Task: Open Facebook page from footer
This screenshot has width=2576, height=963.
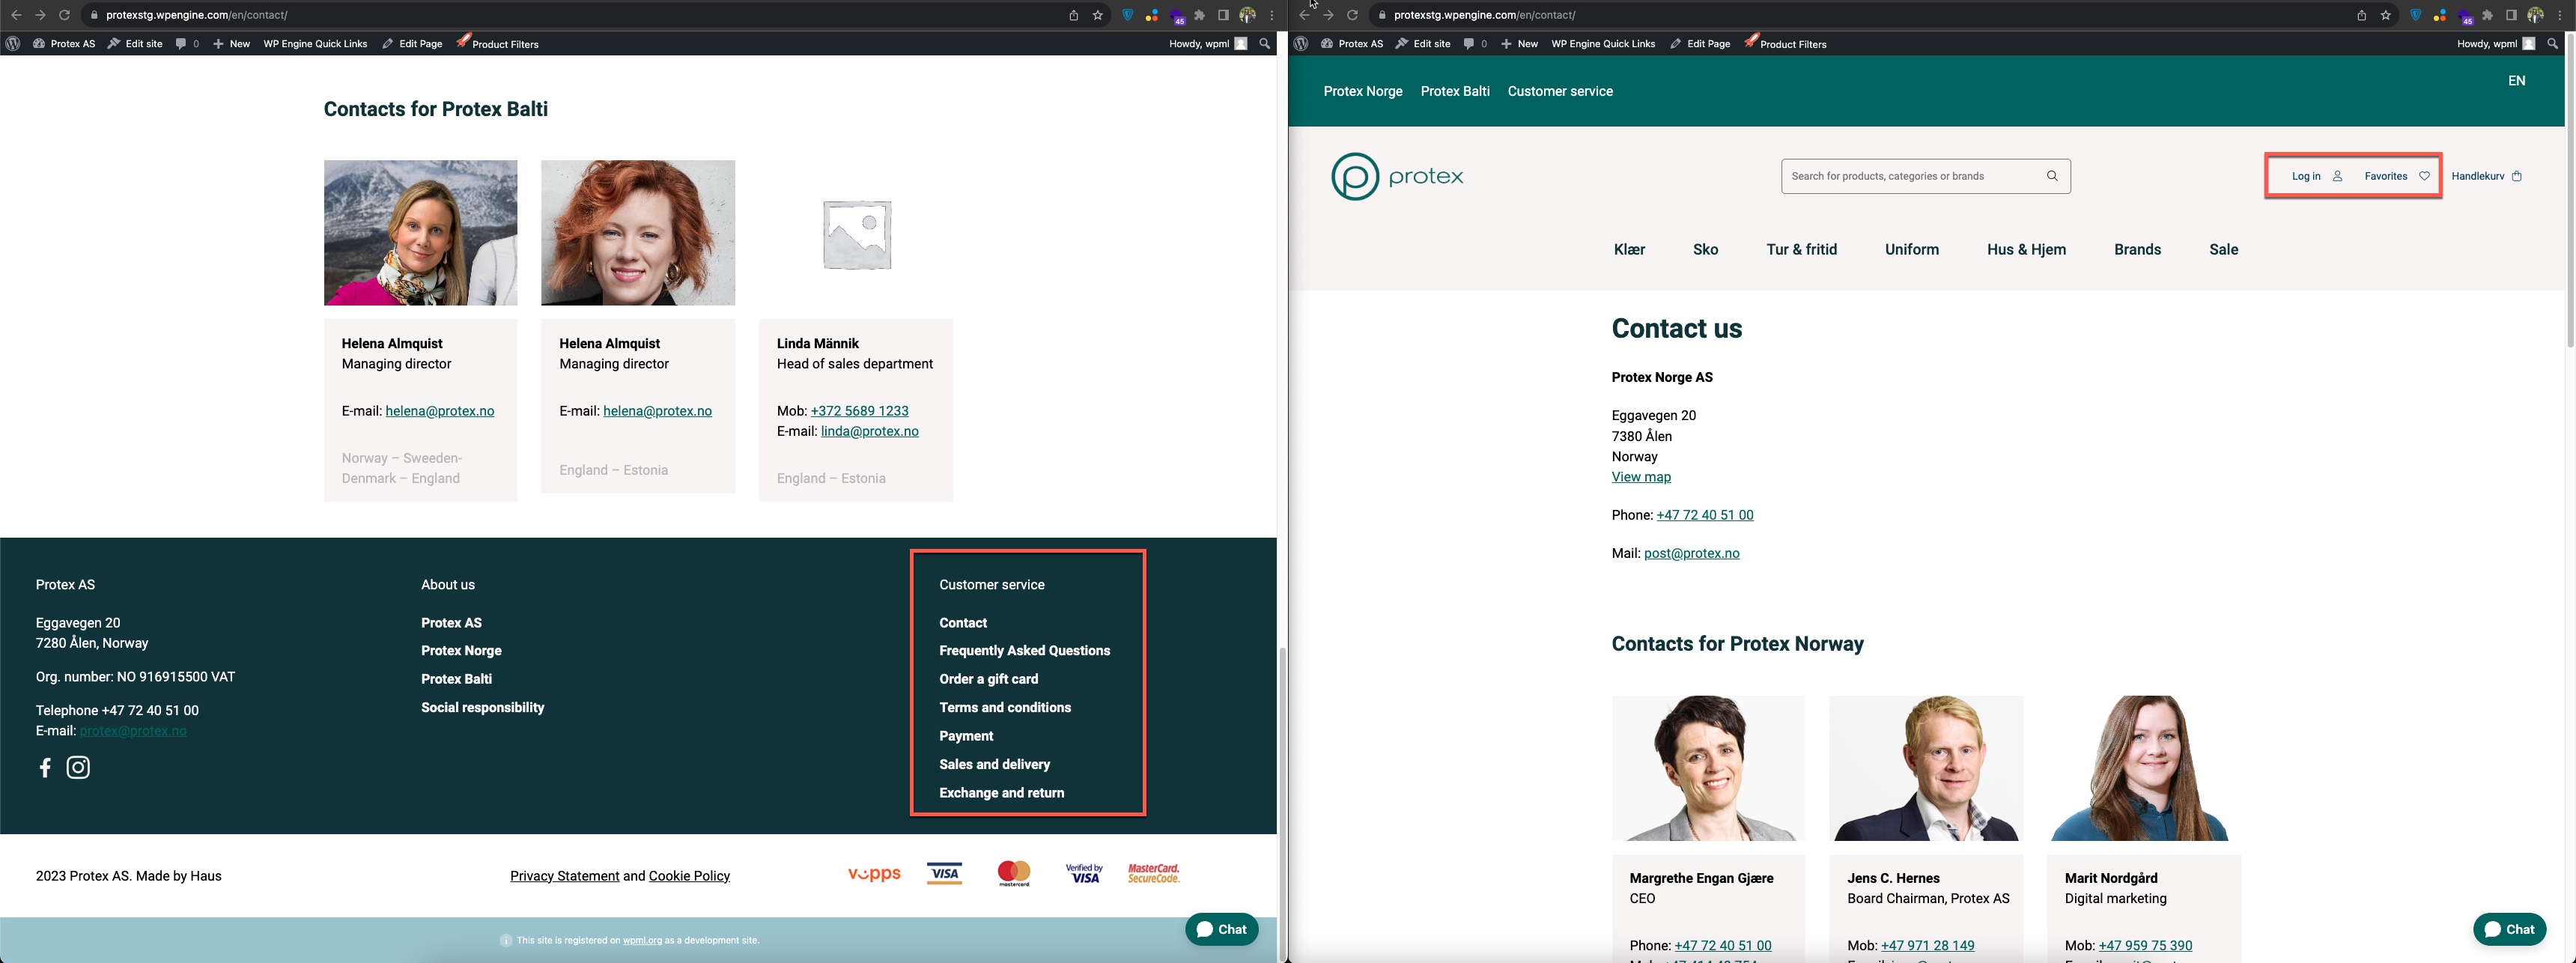Action: (45, 767)
